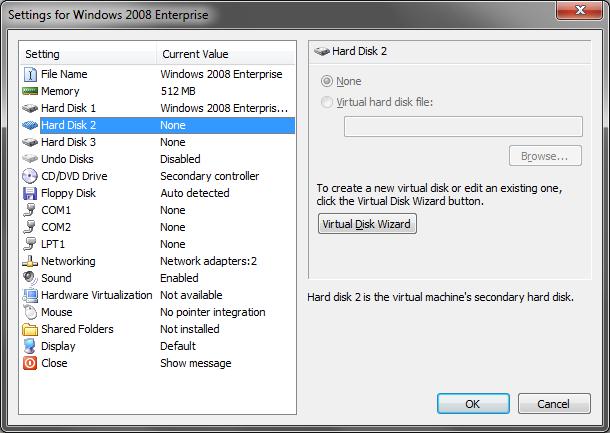Click the red Close setting icon
The height and width of the screenshot is (433, 610).
[x=30, y=363]
